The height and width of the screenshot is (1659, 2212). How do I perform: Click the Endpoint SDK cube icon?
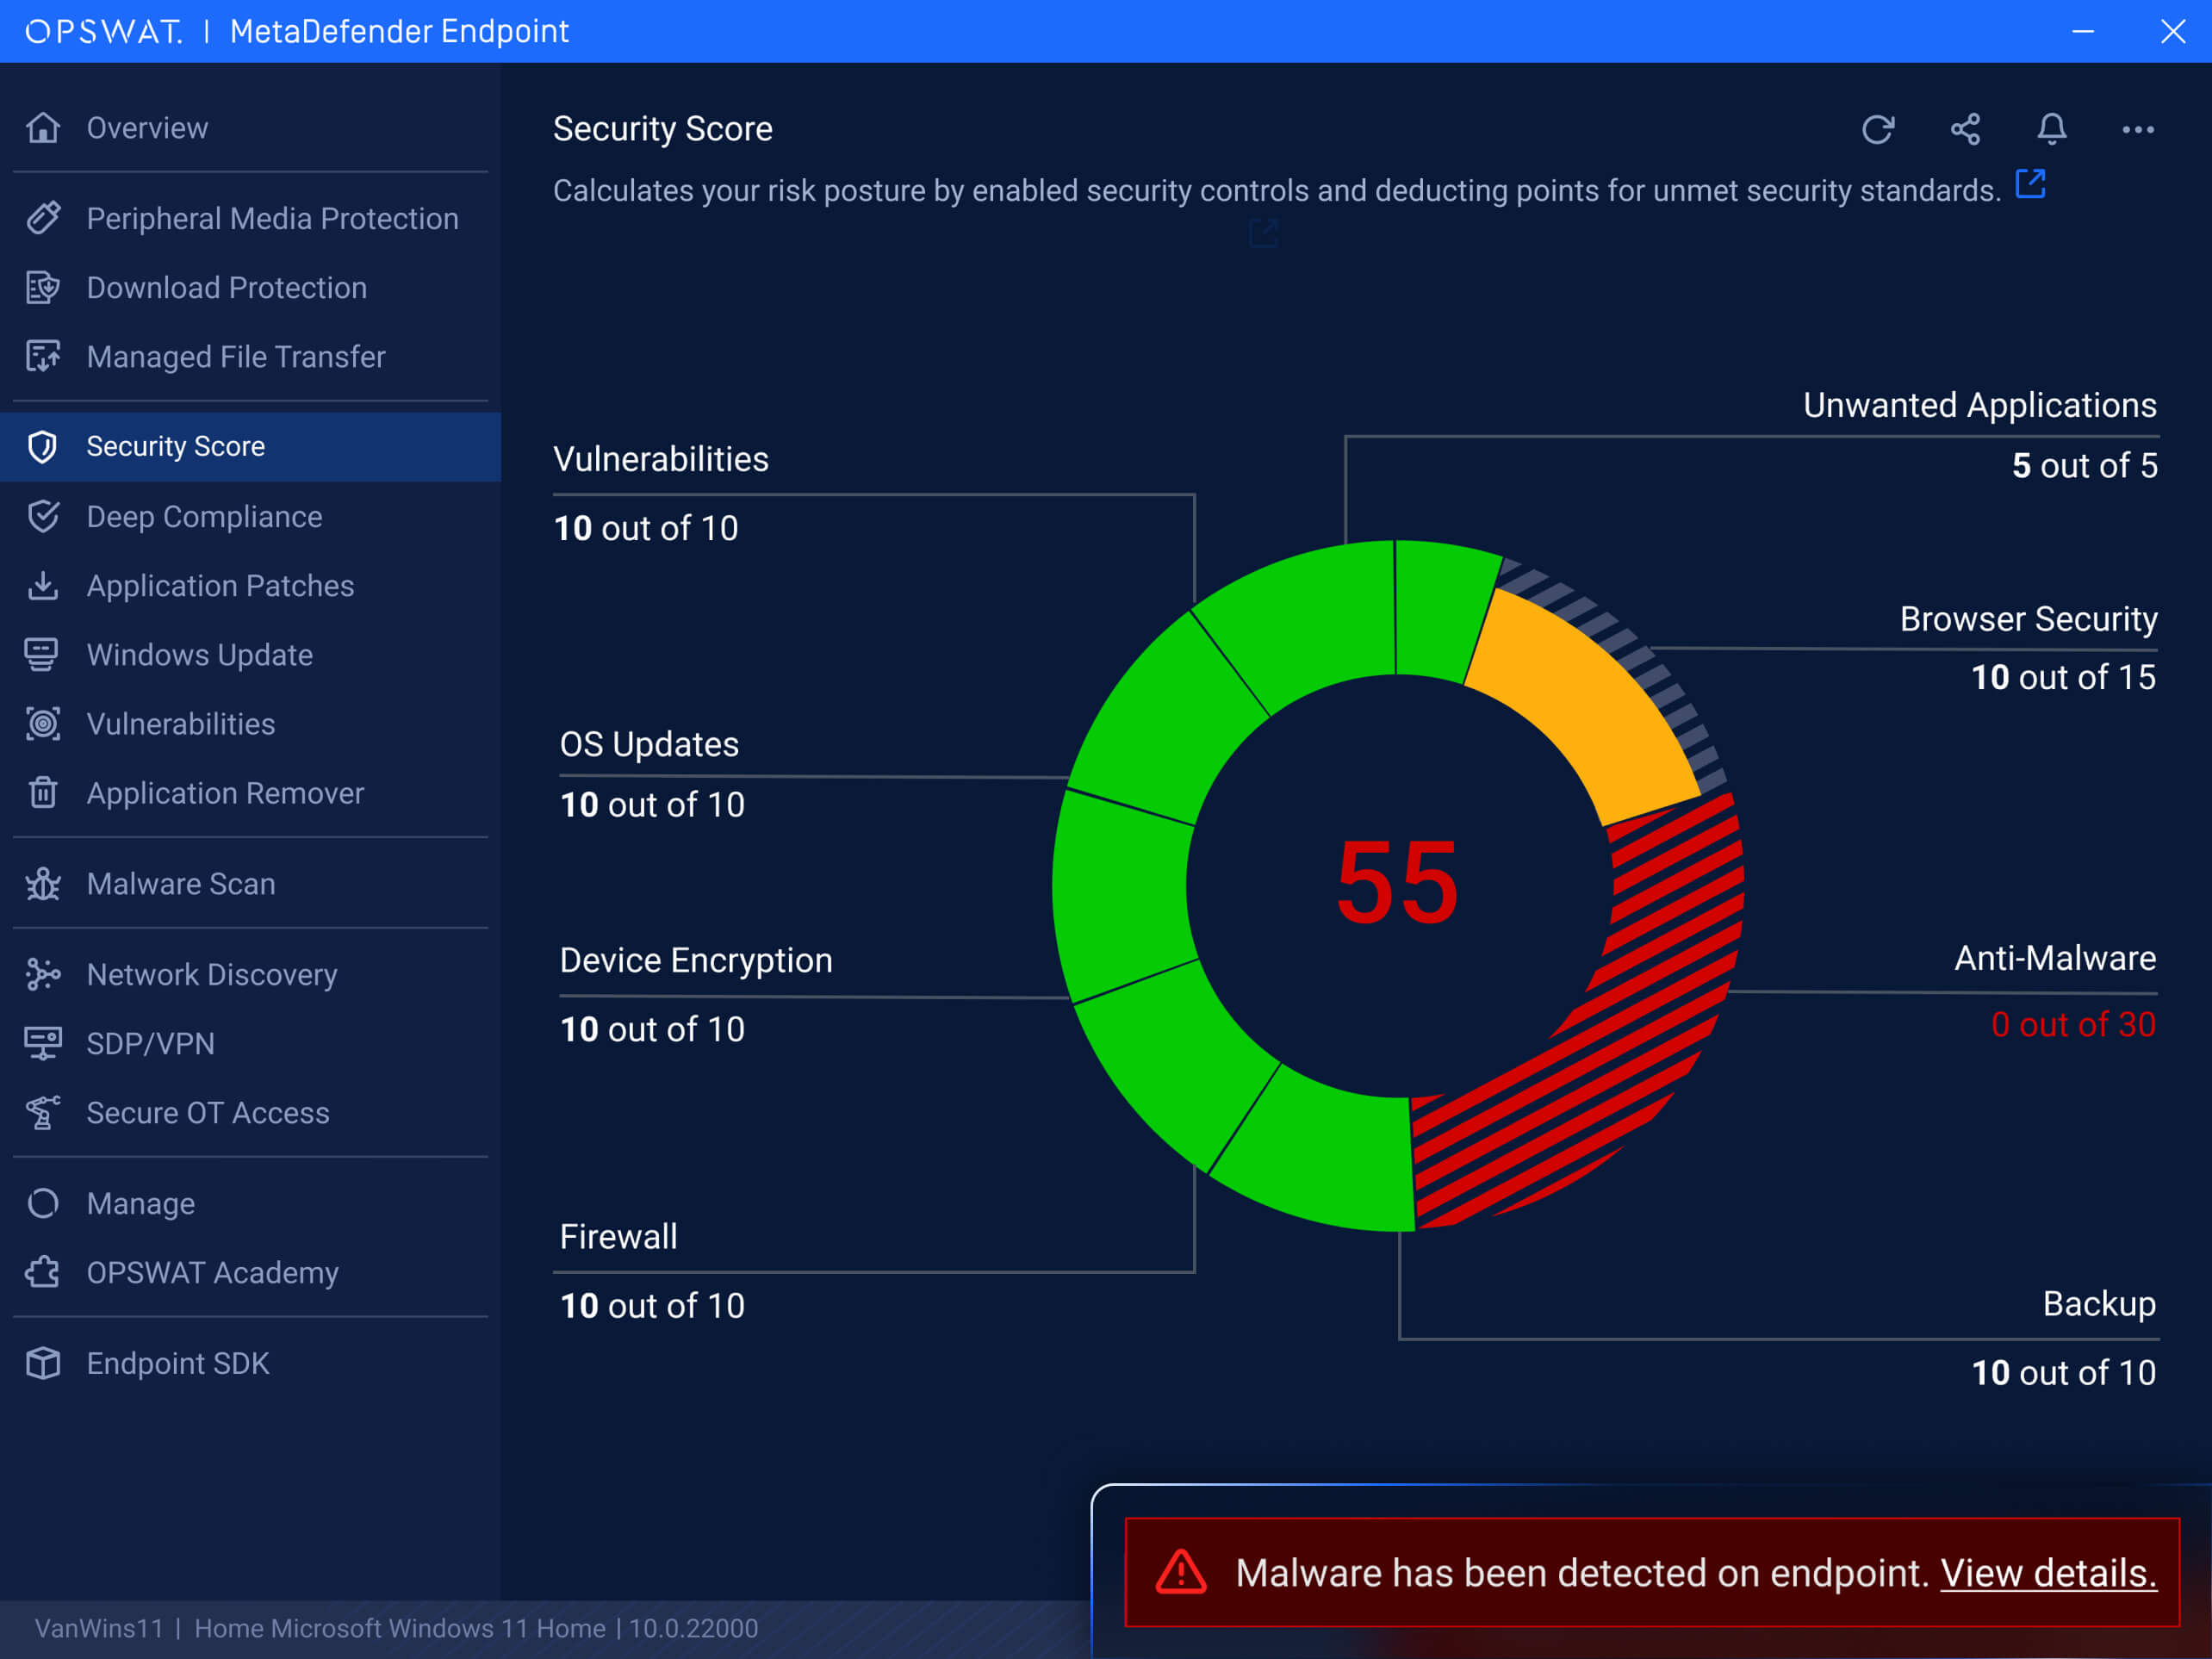point(43,1364)
